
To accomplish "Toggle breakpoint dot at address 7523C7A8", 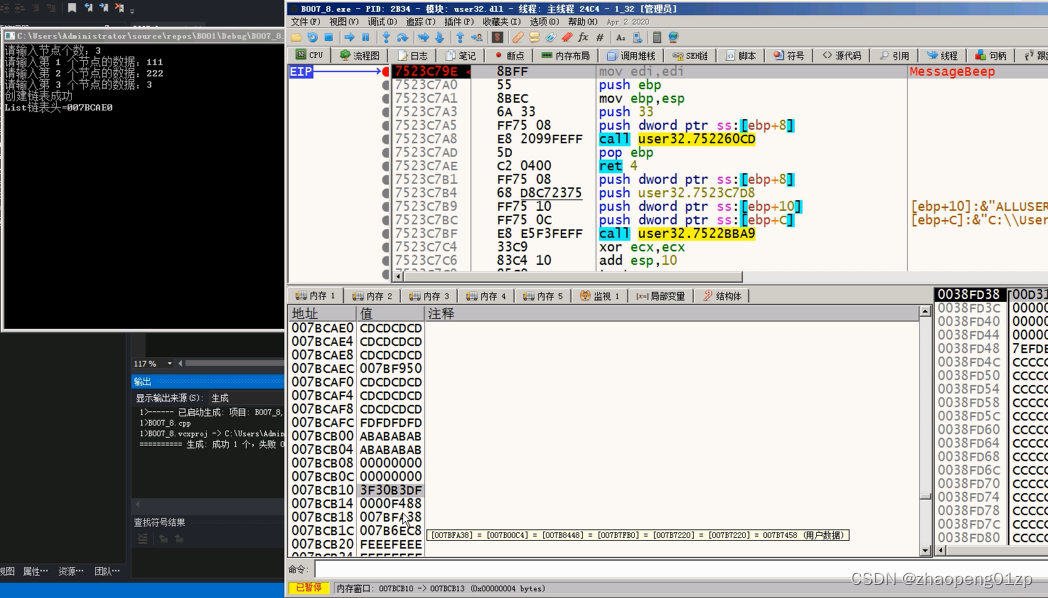I will click(386, 139).
